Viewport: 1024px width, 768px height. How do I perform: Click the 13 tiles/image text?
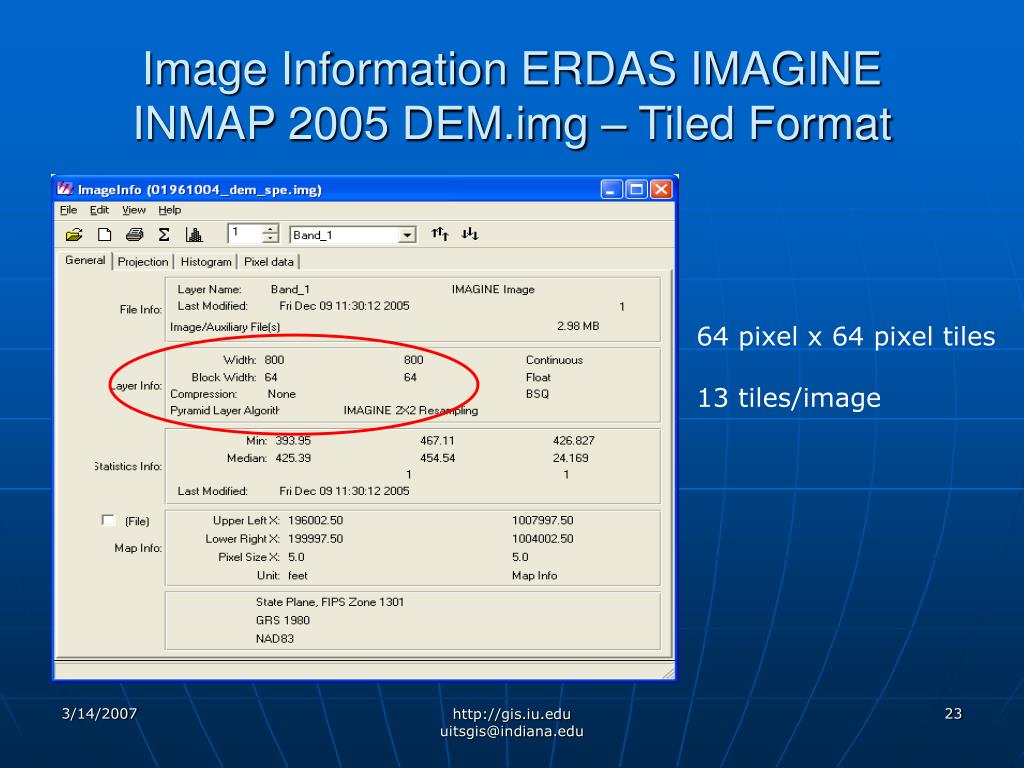[x=789, y=398]
